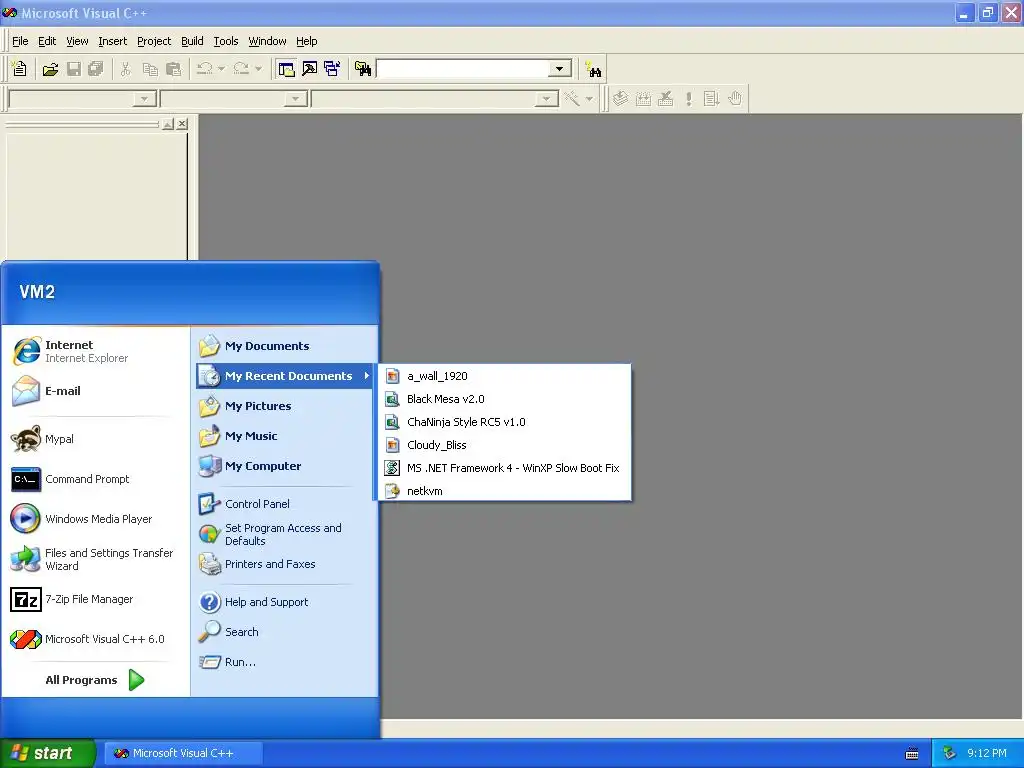Click the Open file toolbar icon
The image size is (1024, 768).
(x=50, y=69)
